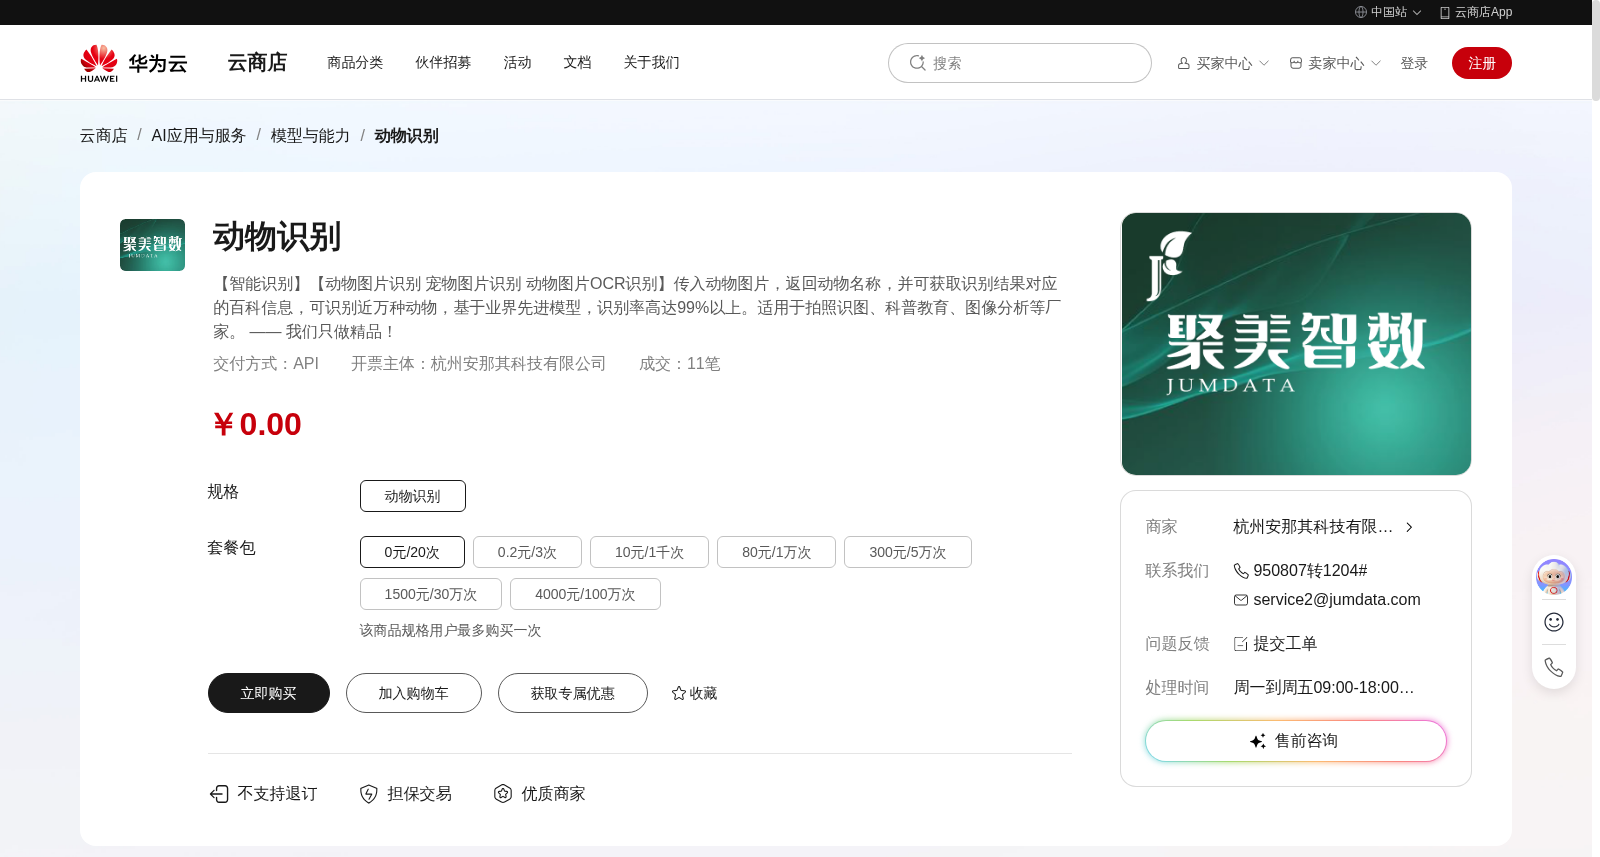Click the 优质商家 badge icon
The image size is (1600, 857).
pos(503,794)
